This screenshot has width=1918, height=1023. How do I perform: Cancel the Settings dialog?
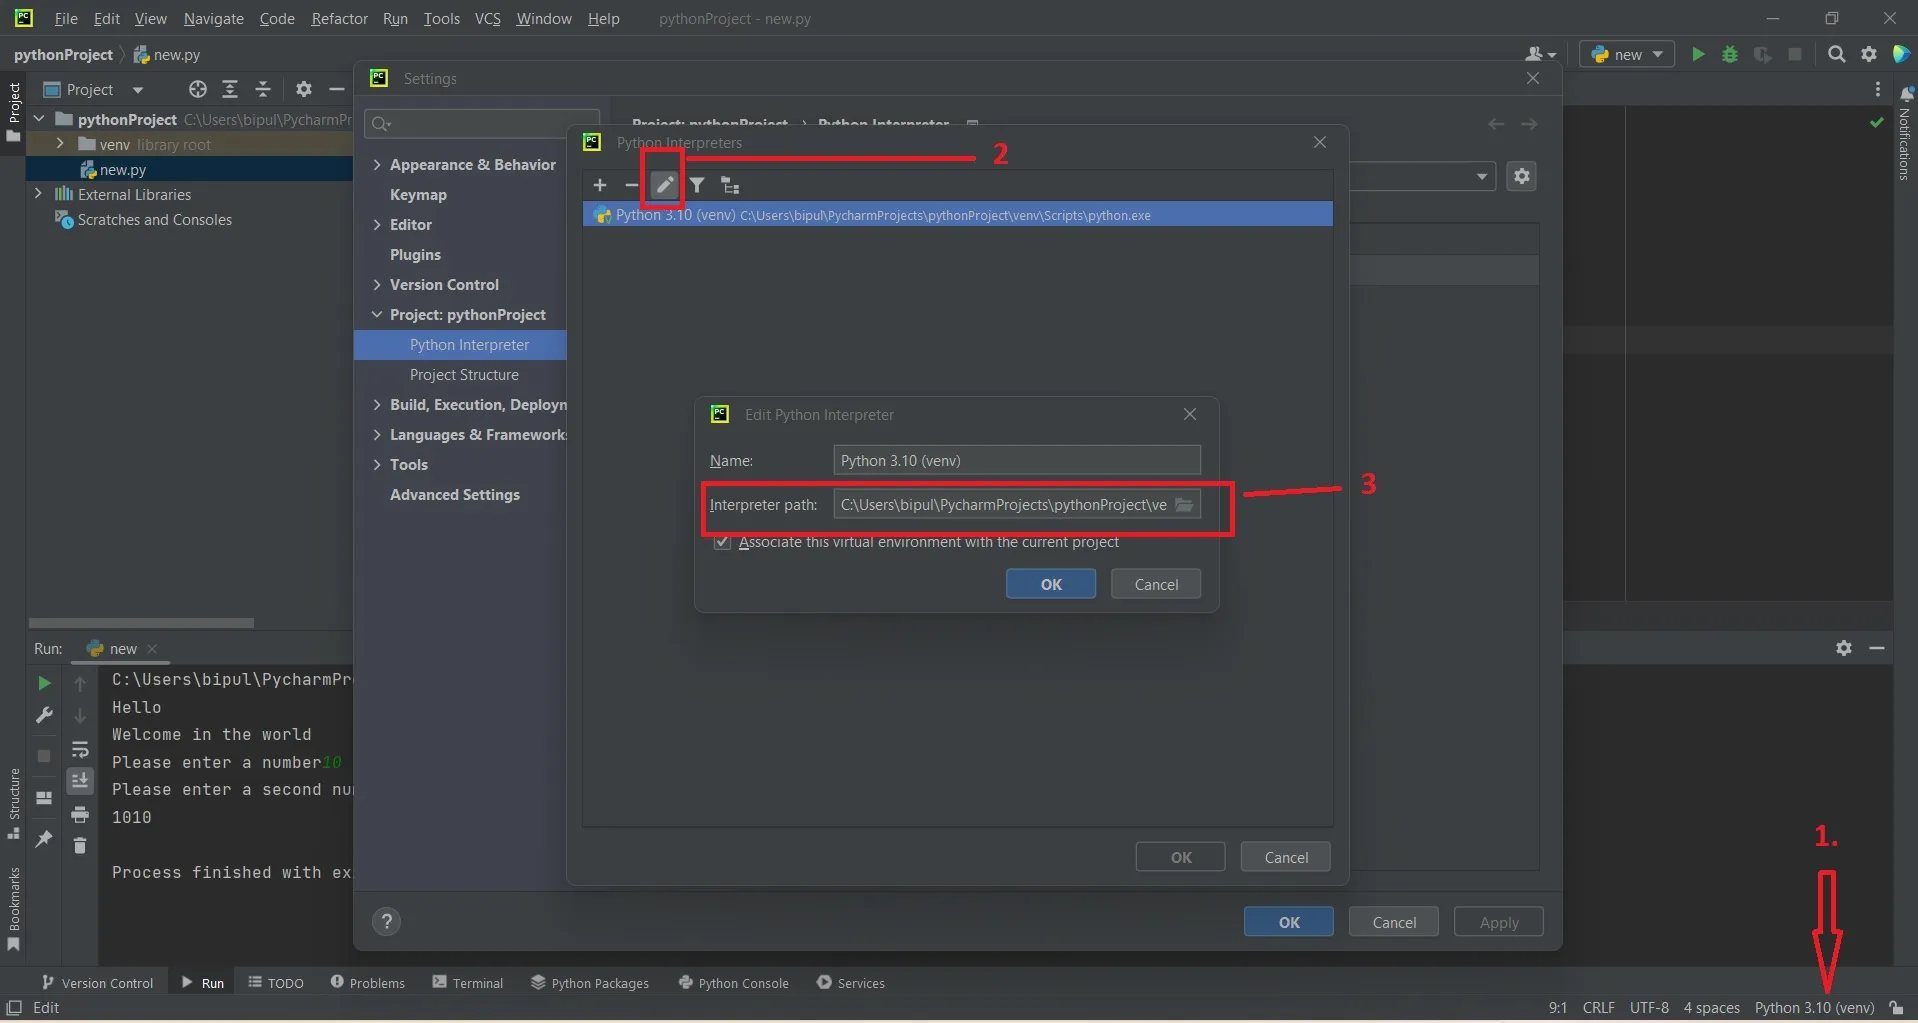click(x=1394, y=922)
